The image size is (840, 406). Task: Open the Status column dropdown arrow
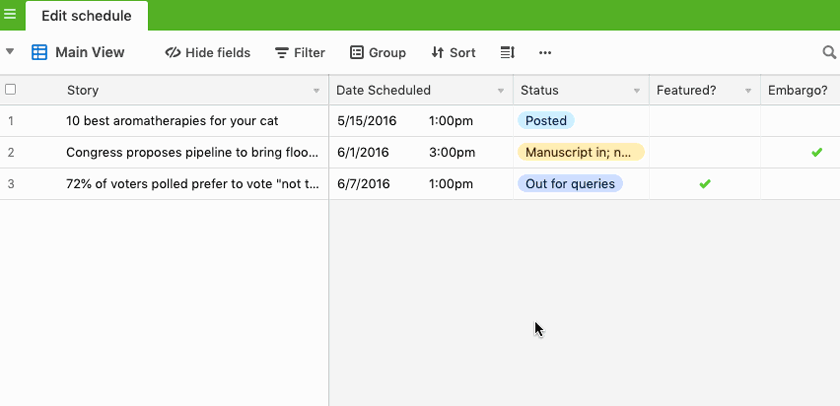[637, 91]
